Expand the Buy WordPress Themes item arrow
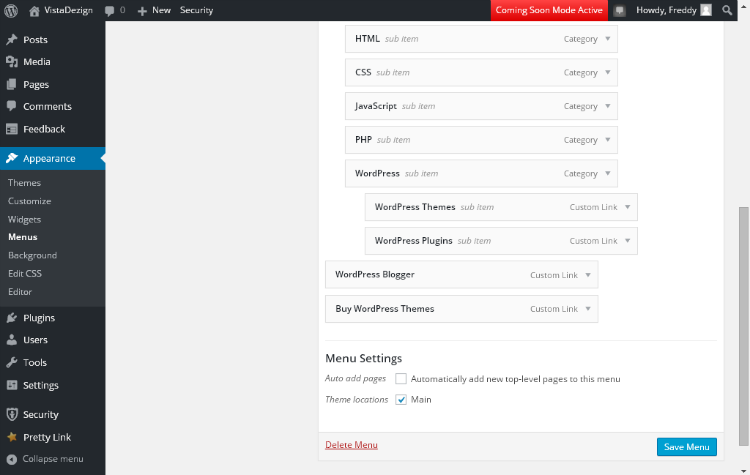The image size is (750, 475). point(588,309)
